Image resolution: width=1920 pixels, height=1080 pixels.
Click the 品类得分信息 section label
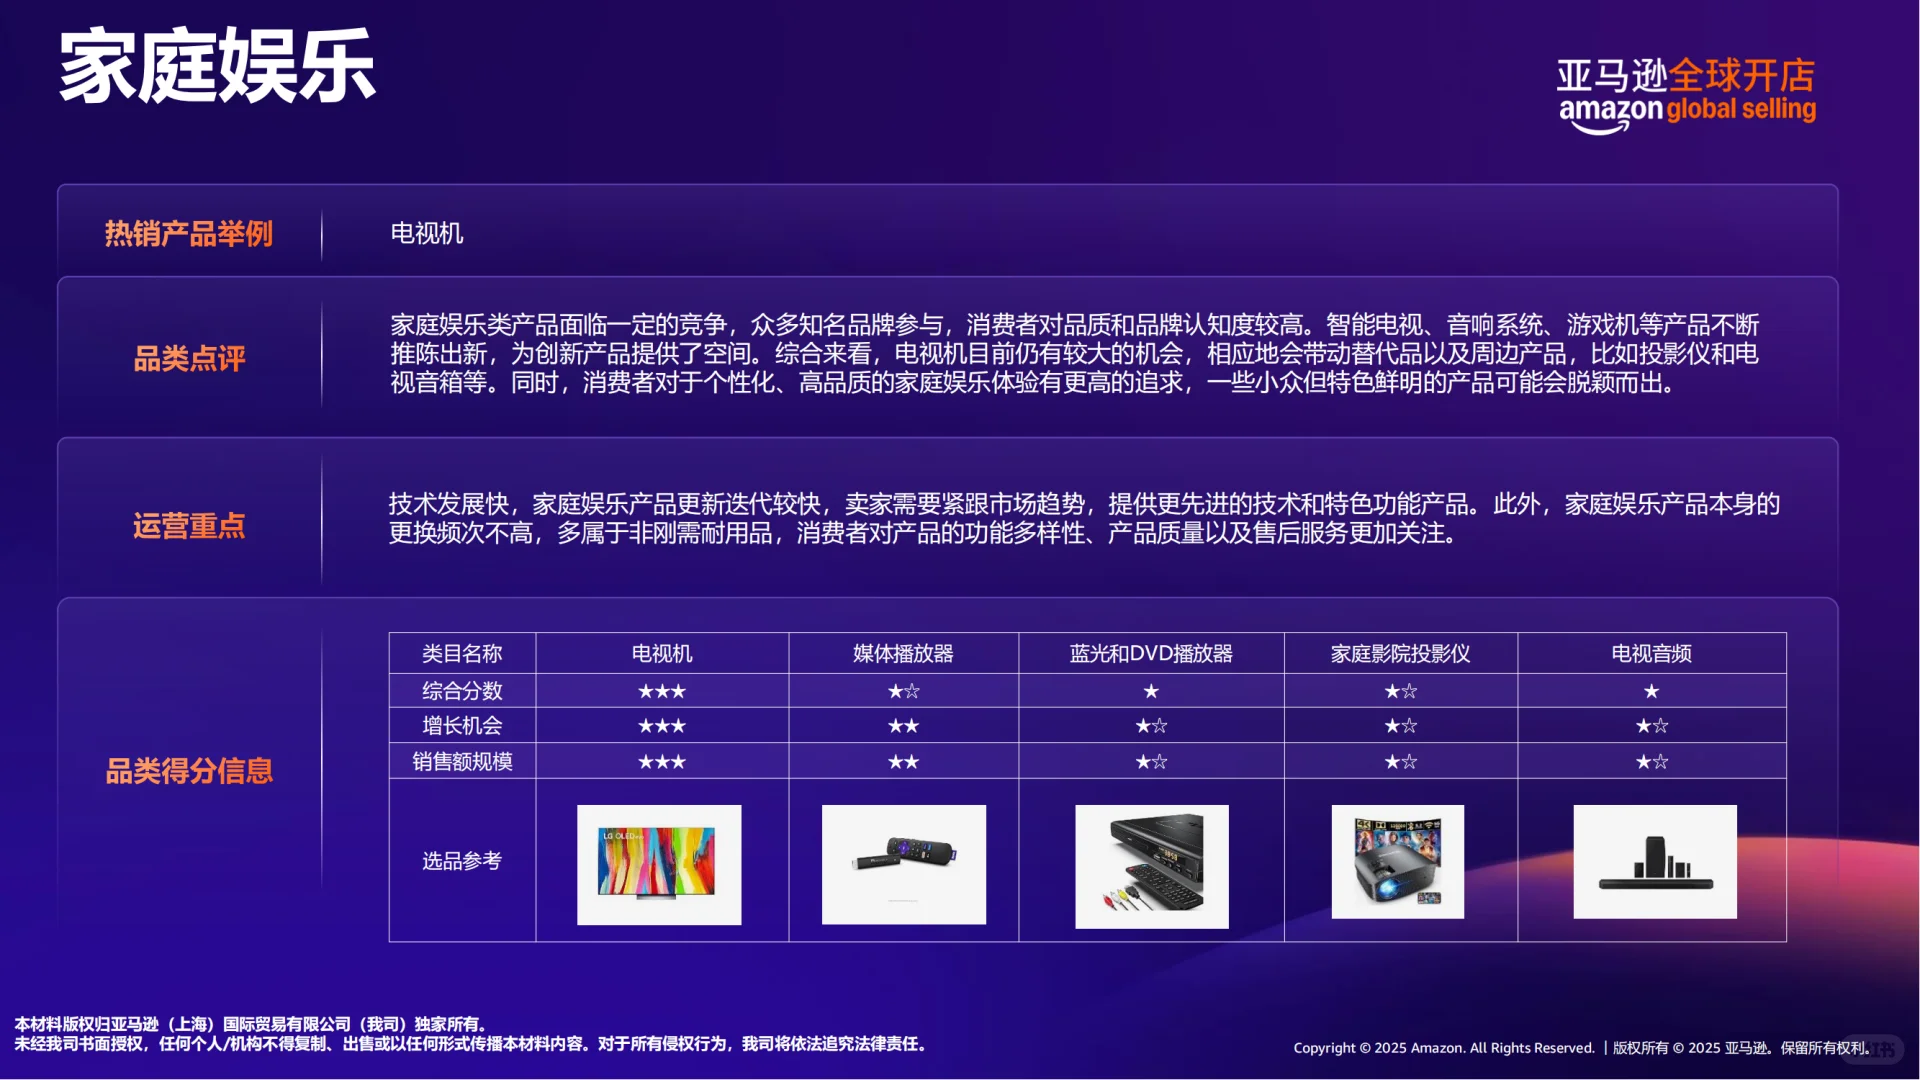190,770
